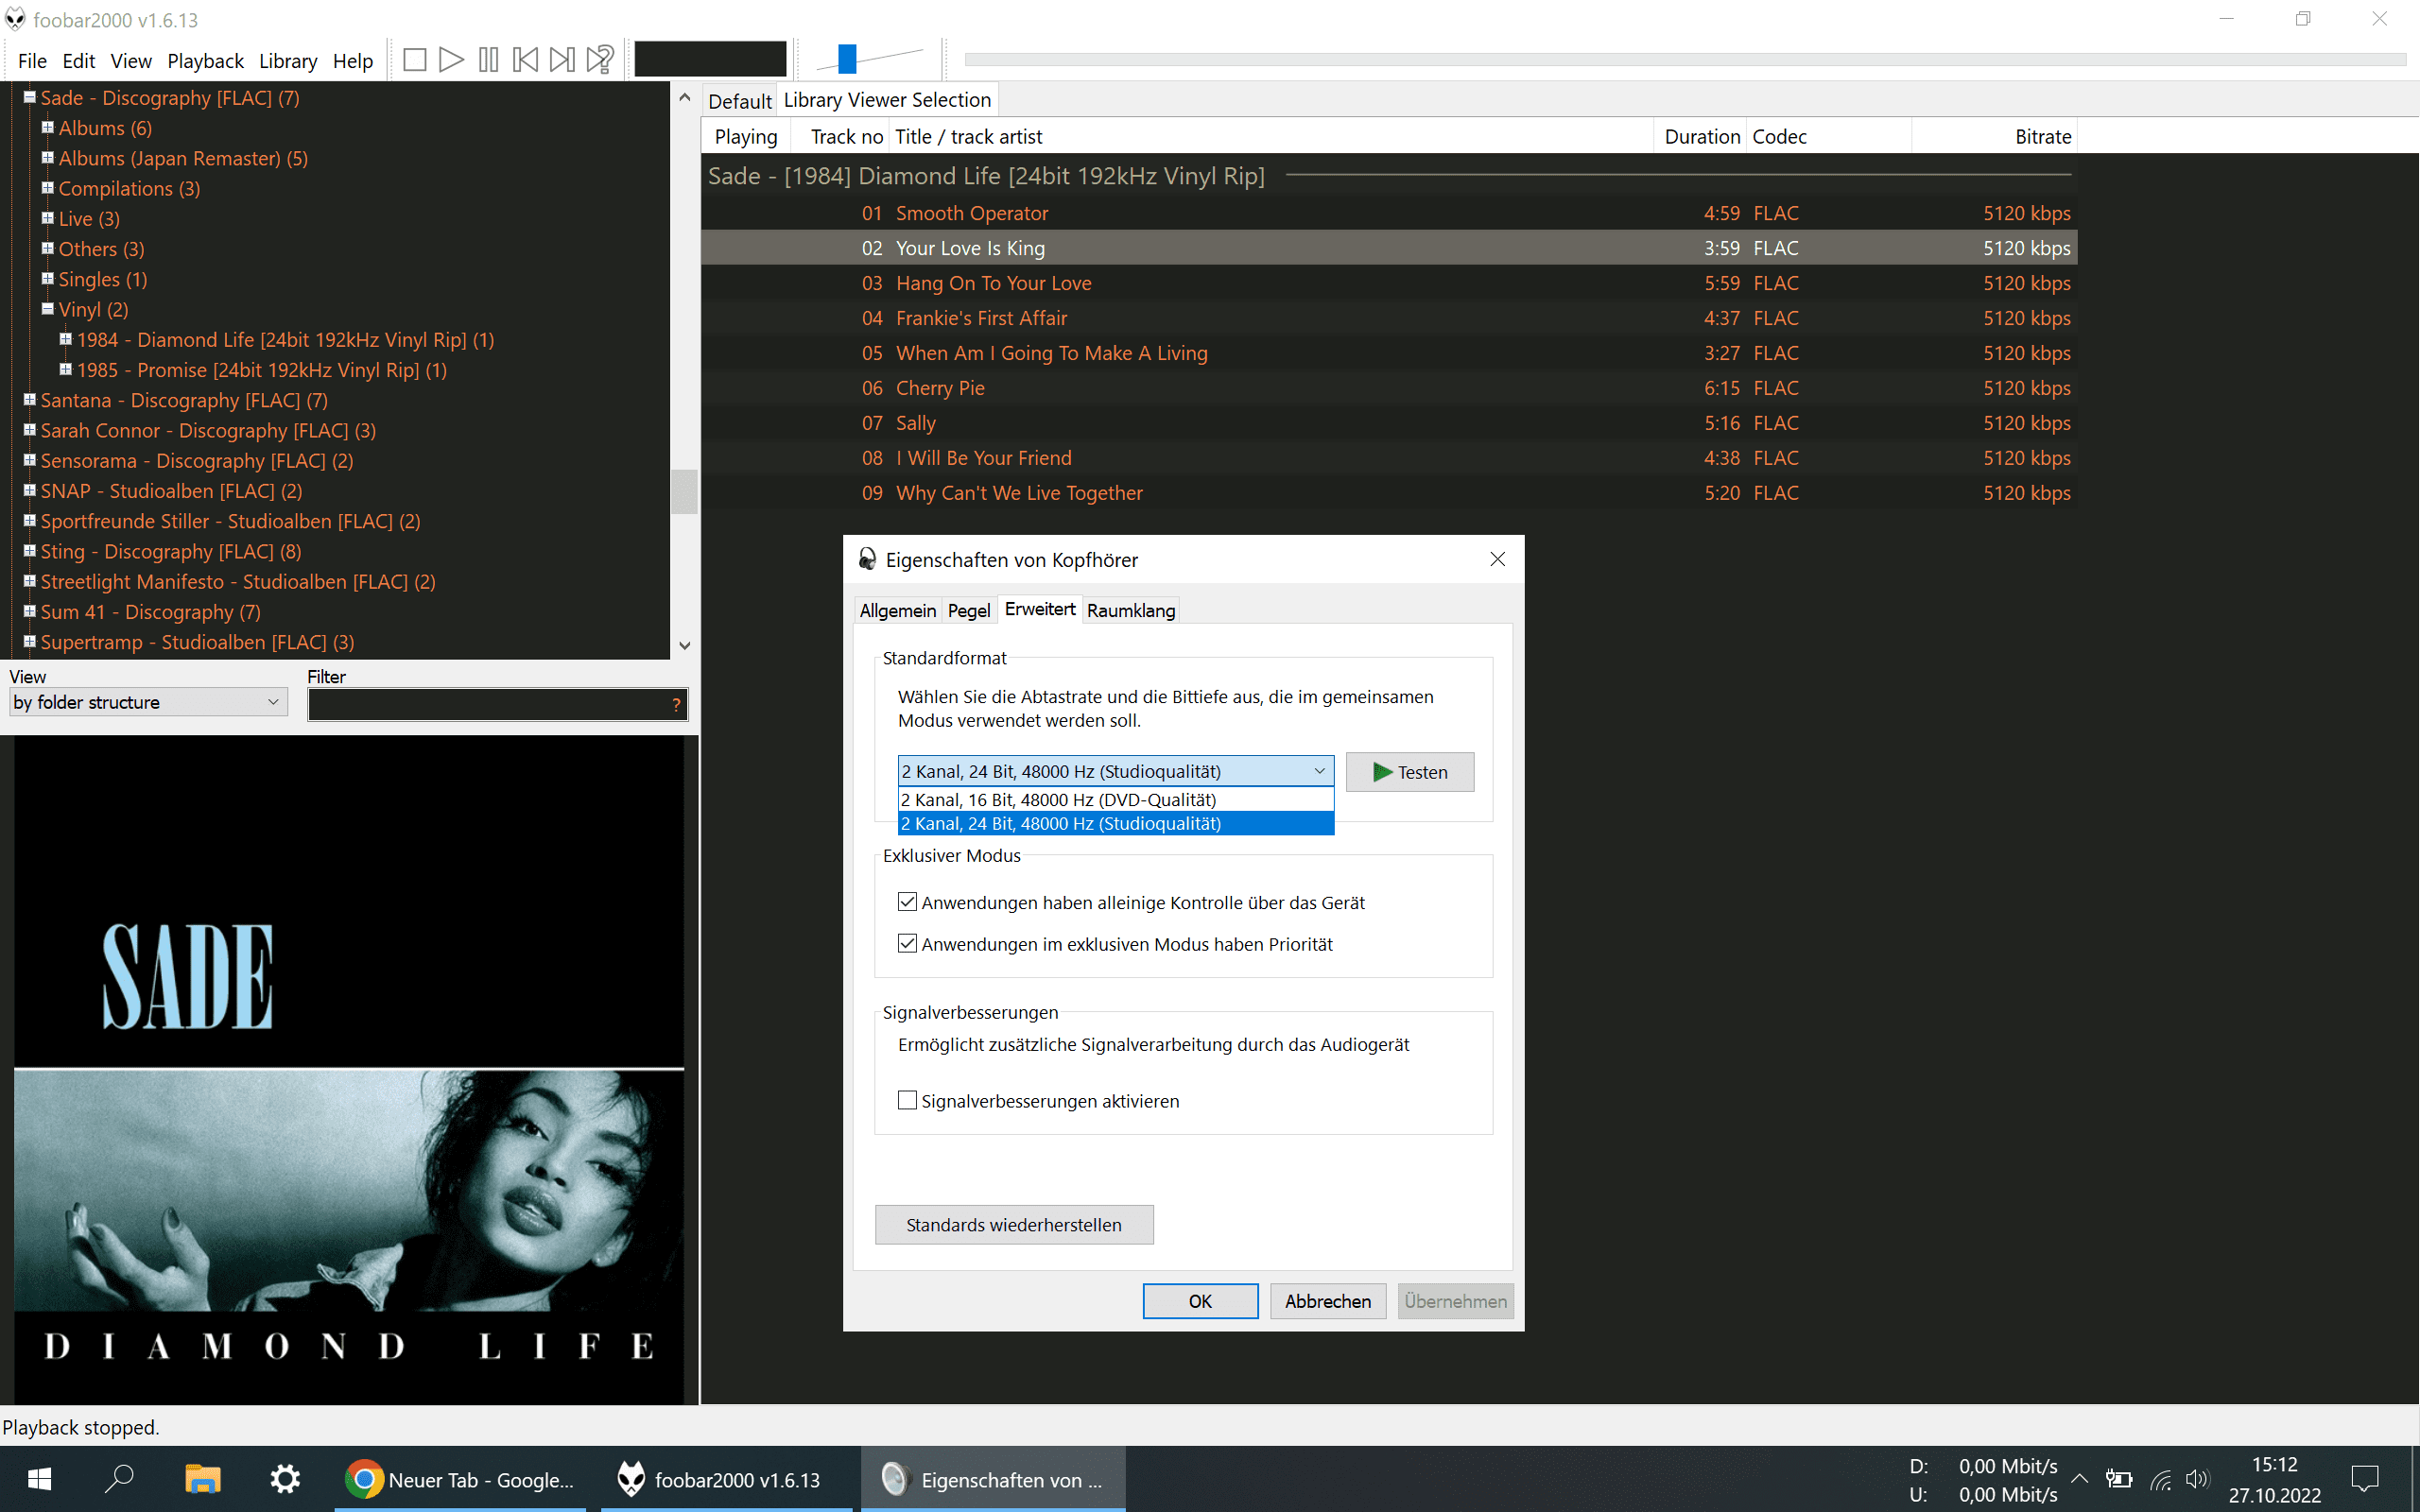Viewport: 2420px width, 1512px height.
Task: Open the notification center icon
Action: pyautogui.click(x=2365, y=1479)
